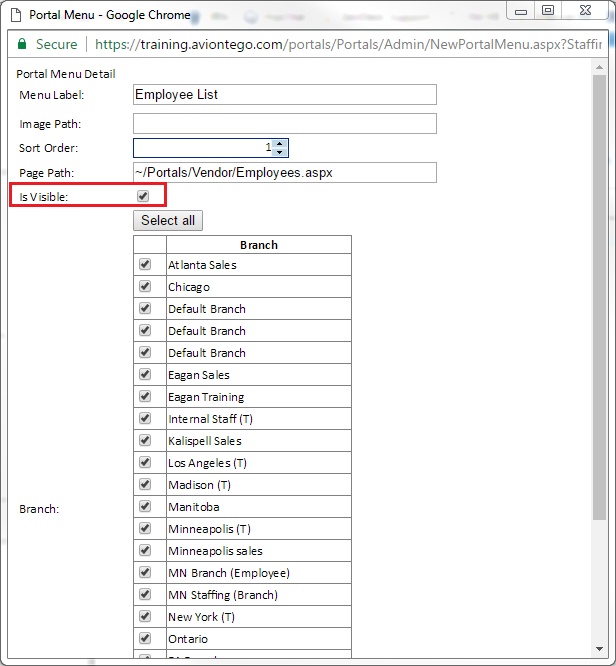Click the New York (T) name

point(201,617)
